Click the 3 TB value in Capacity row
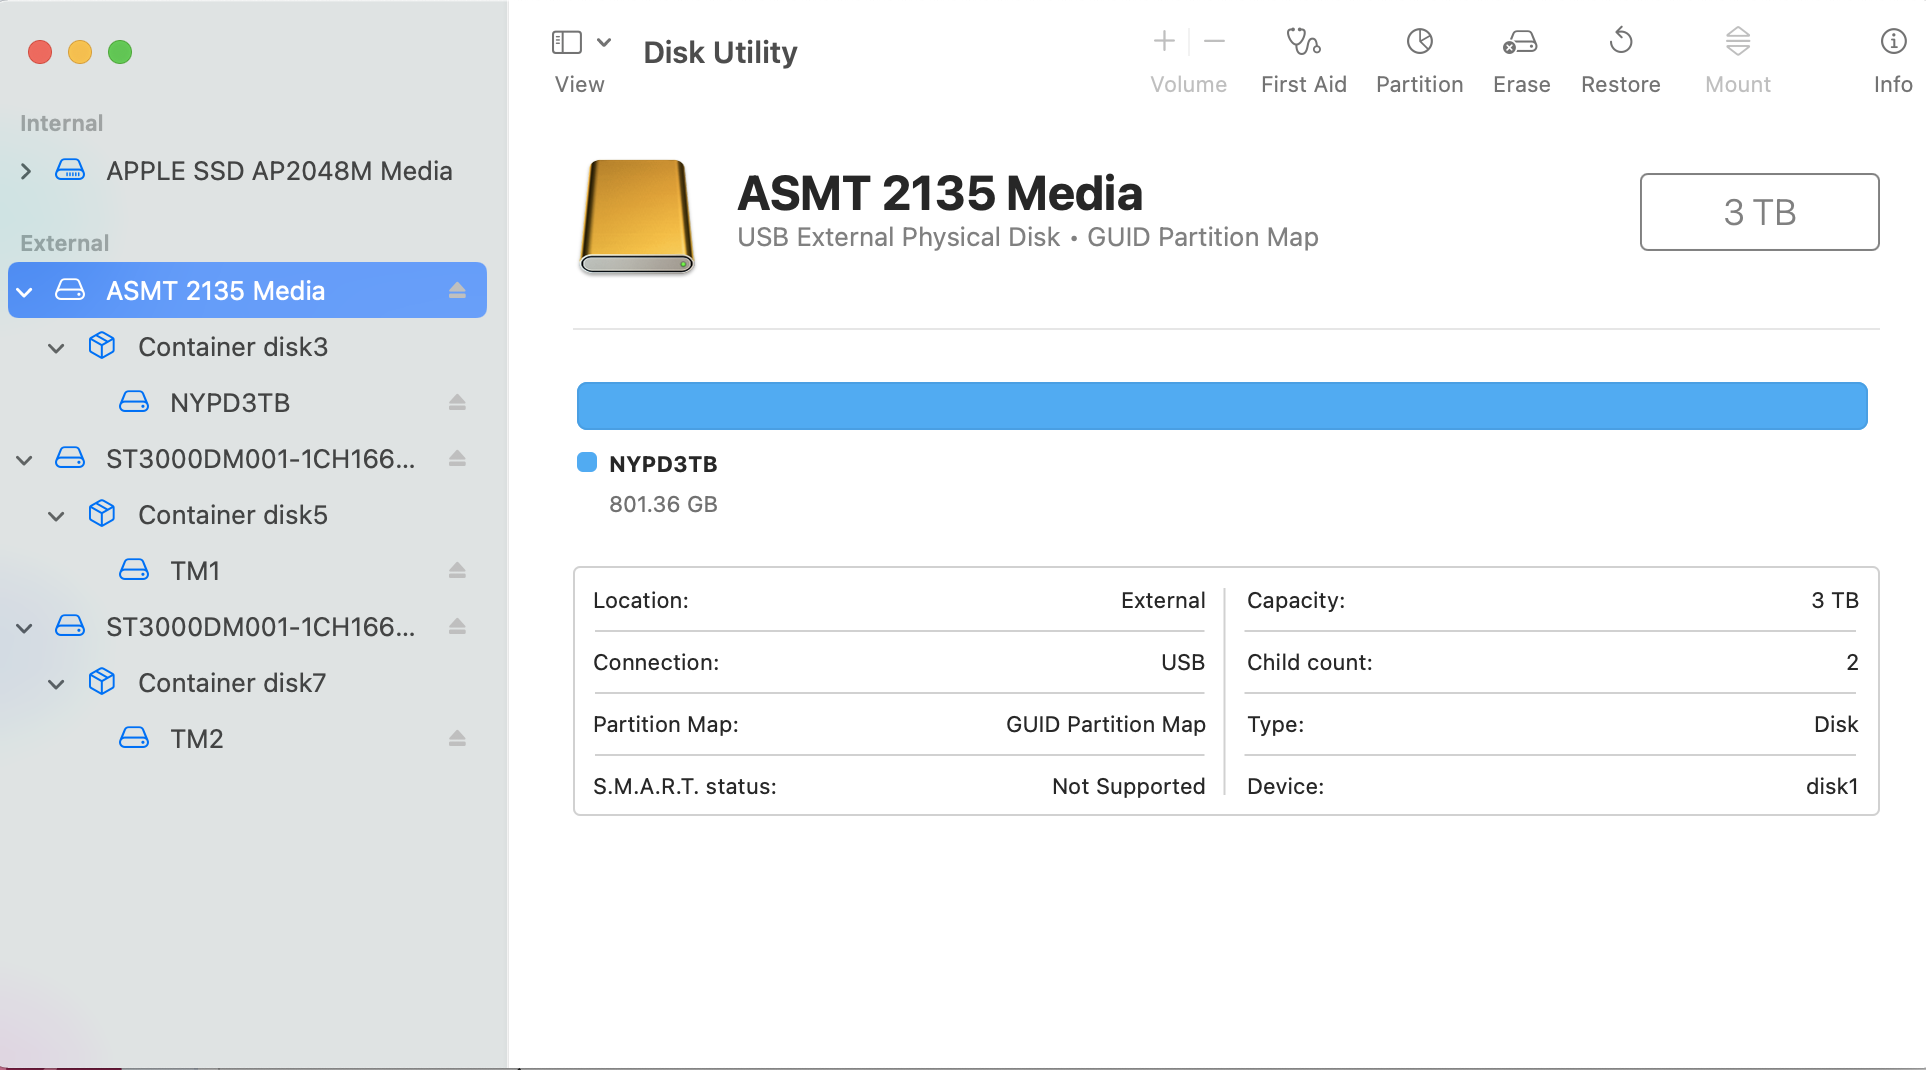This screenshot has height=1070, width=1926. [x=1835, y=600]
